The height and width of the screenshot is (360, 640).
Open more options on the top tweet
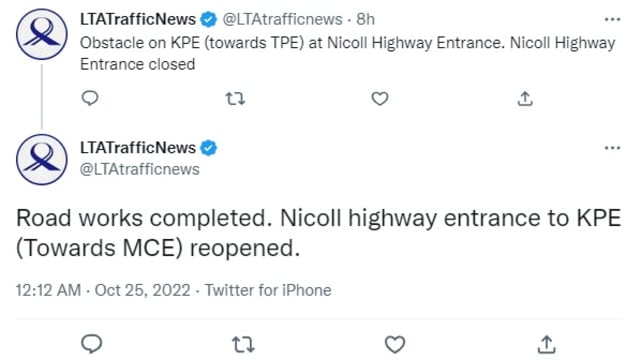(x=612, y=19)
